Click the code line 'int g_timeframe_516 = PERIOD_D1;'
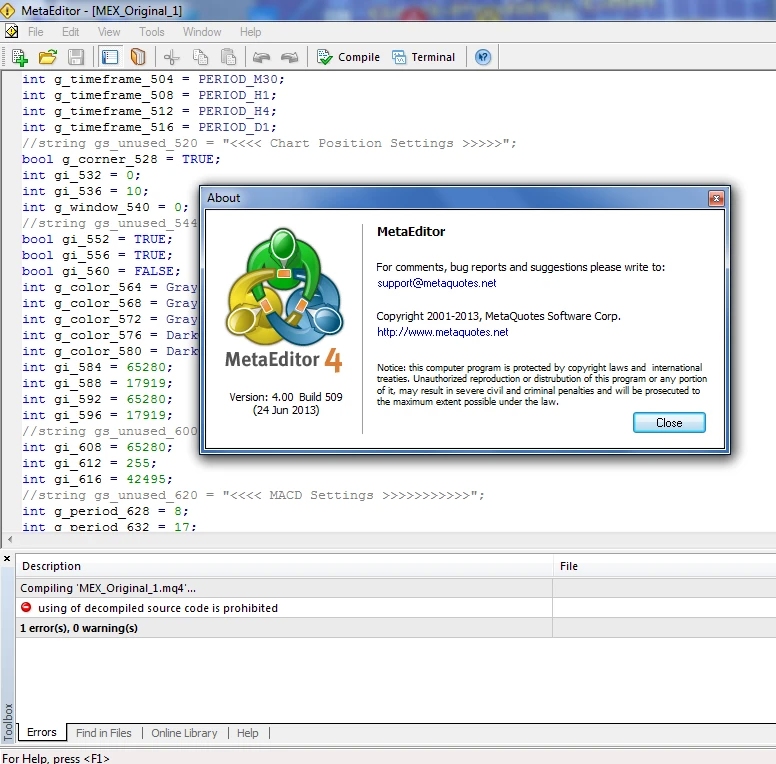 pyautogui.click(x=149, y=127)
